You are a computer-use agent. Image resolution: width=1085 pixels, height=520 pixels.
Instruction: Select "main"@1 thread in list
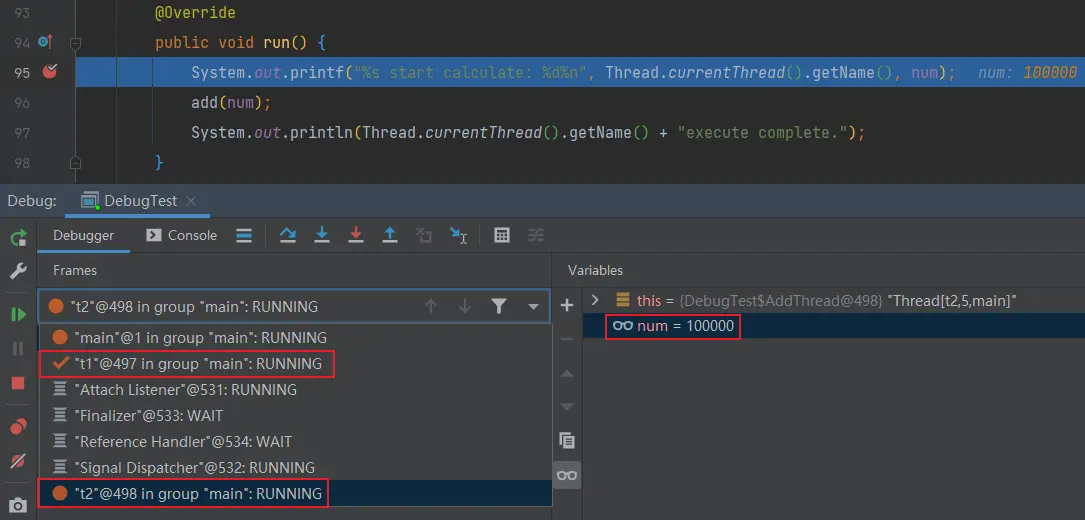[295, 338]
